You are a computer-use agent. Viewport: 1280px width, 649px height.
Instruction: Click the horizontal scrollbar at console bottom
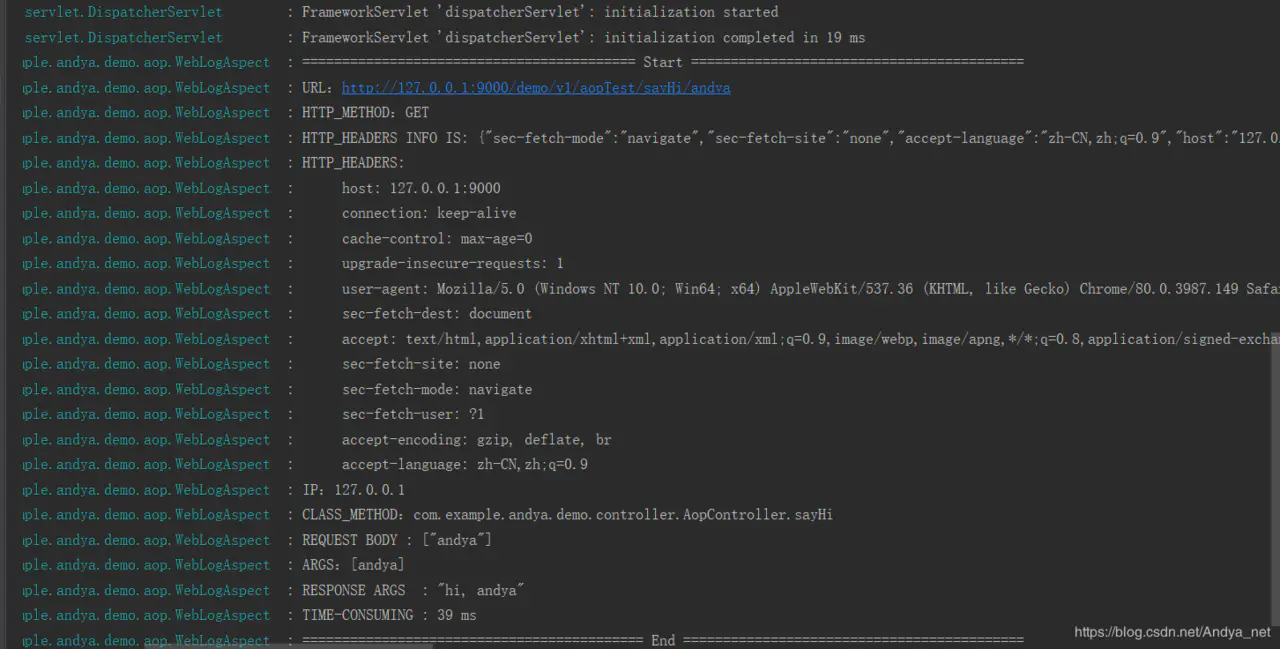(x=289, y=646)
